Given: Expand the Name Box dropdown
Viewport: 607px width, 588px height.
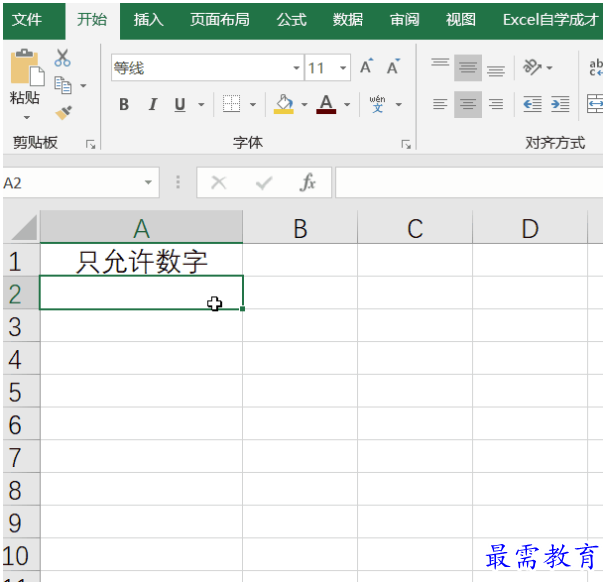Looking at the screenshot, I should pyautogui.click(x=148, y=182).
